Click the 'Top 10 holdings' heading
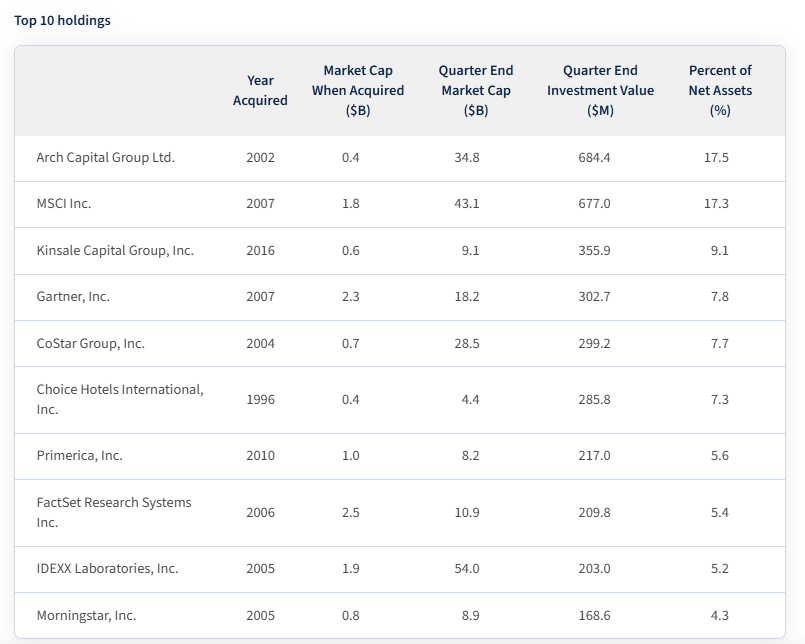This screenshot has height=644, width=805. [62, 21]
